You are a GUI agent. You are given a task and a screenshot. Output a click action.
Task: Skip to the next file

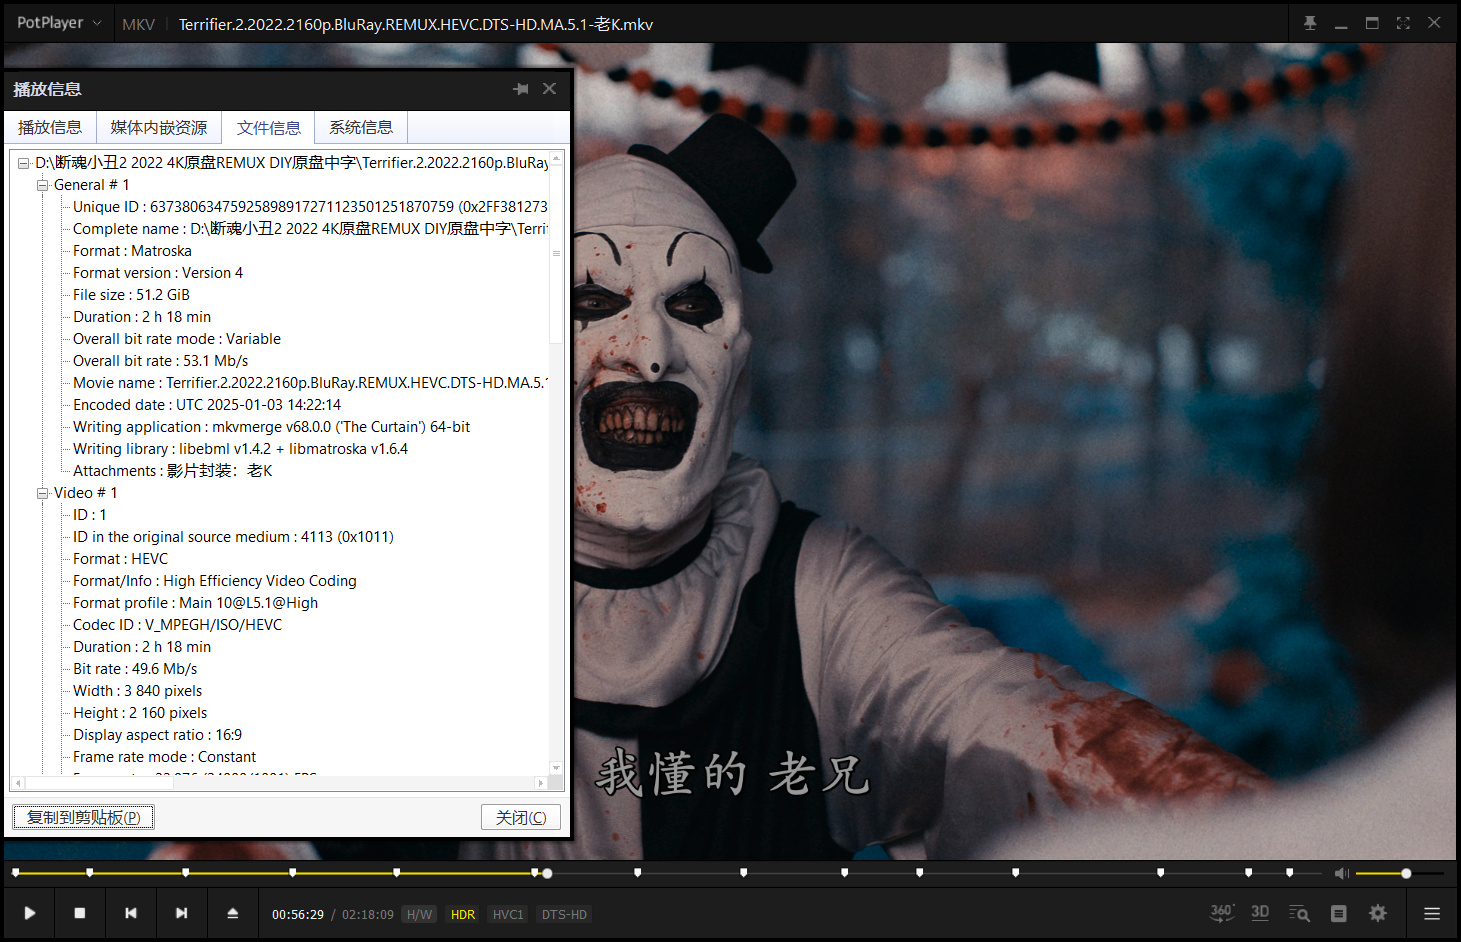coord(181,913)
